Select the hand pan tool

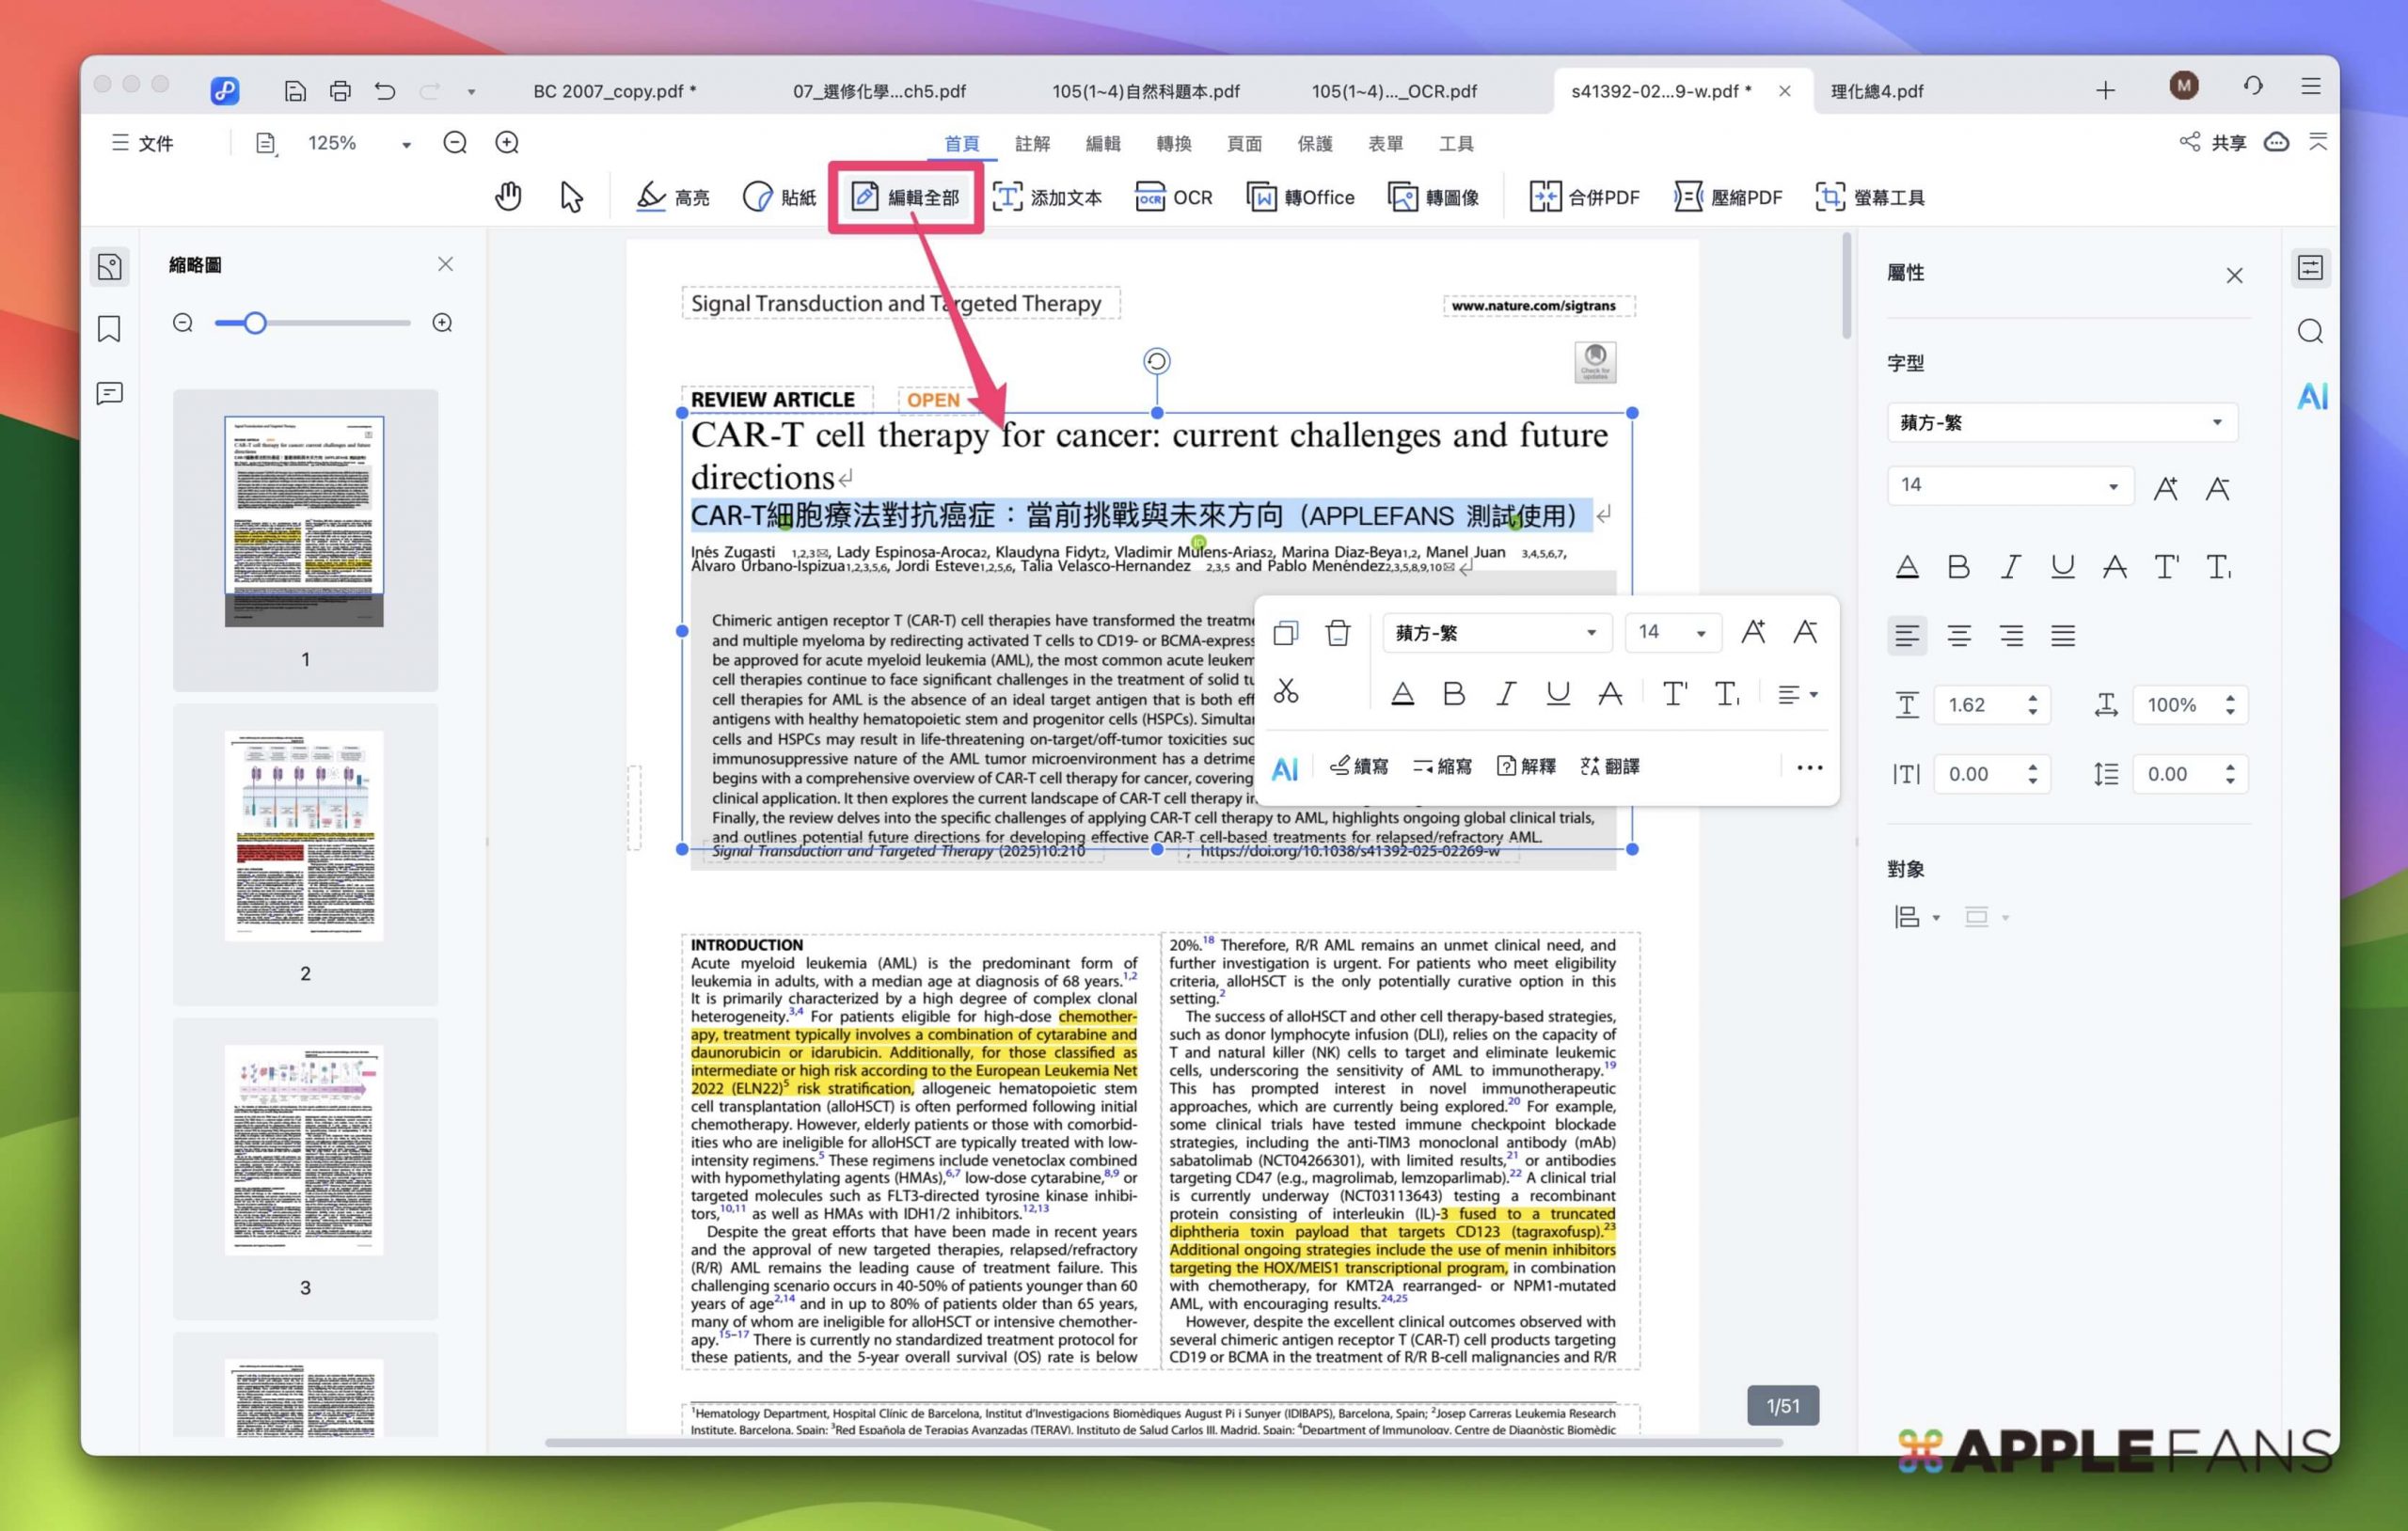point(508,196)
